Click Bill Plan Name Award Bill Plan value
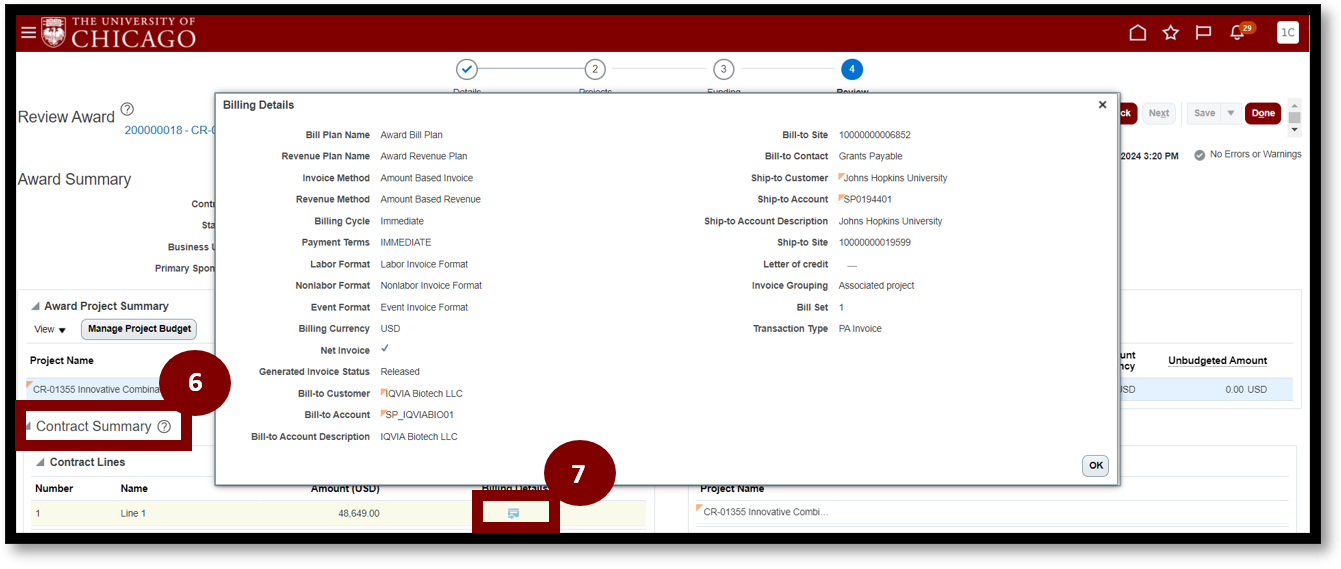The width and height of the screenshot is (1341, 569). [411, 135]
